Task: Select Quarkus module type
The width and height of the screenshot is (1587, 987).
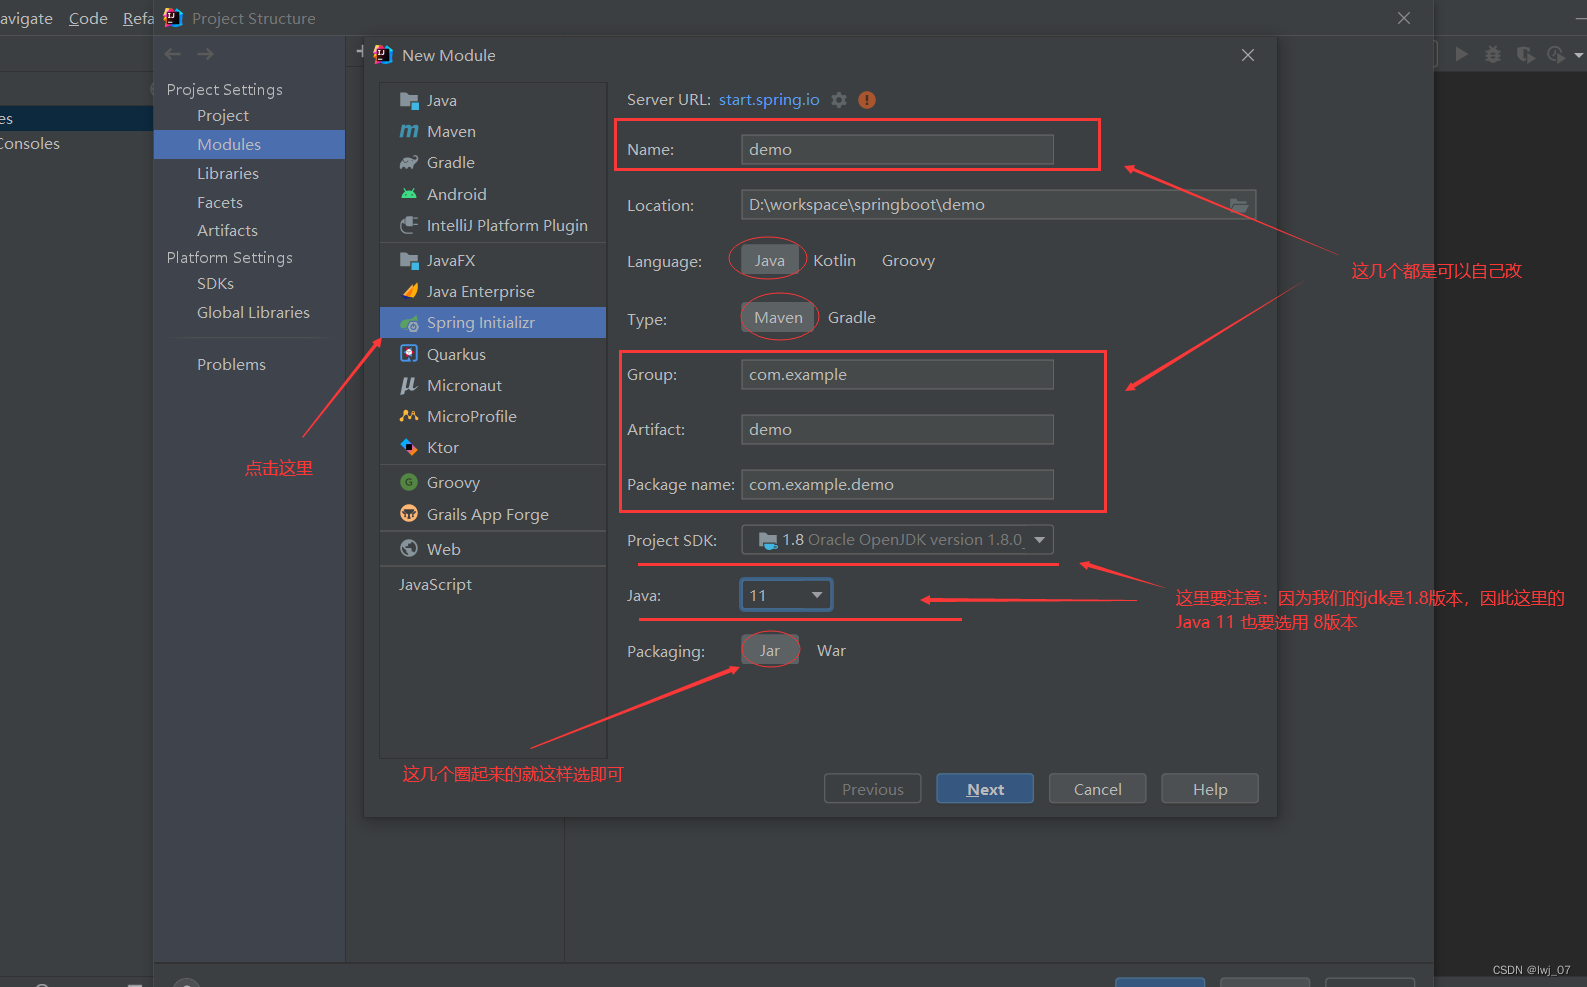Action: pos(493,354)
